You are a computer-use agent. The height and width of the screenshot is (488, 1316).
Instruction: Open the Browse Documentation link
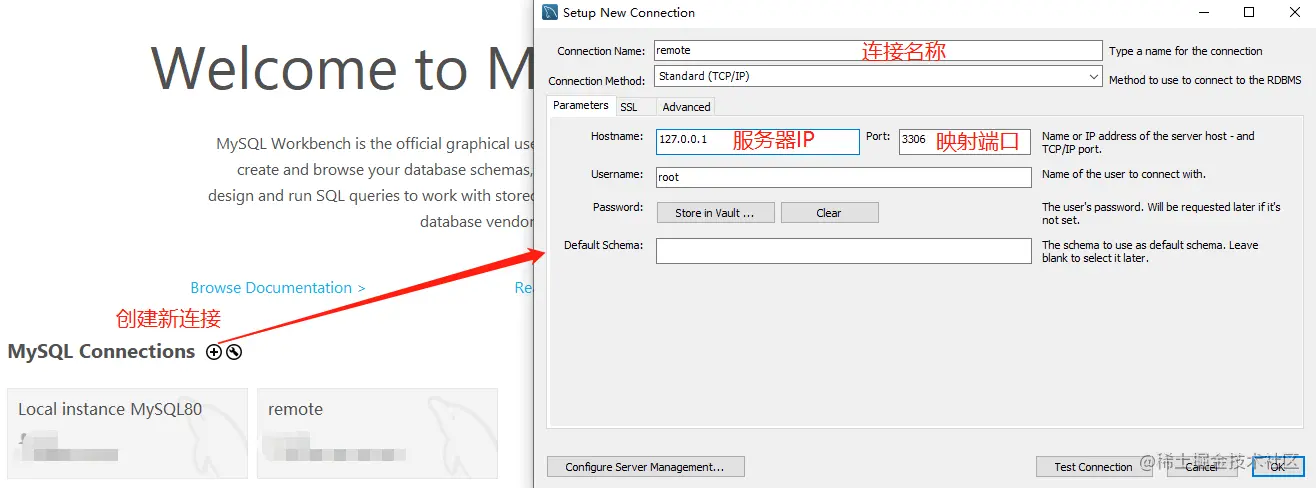click(x=278, y=288)
